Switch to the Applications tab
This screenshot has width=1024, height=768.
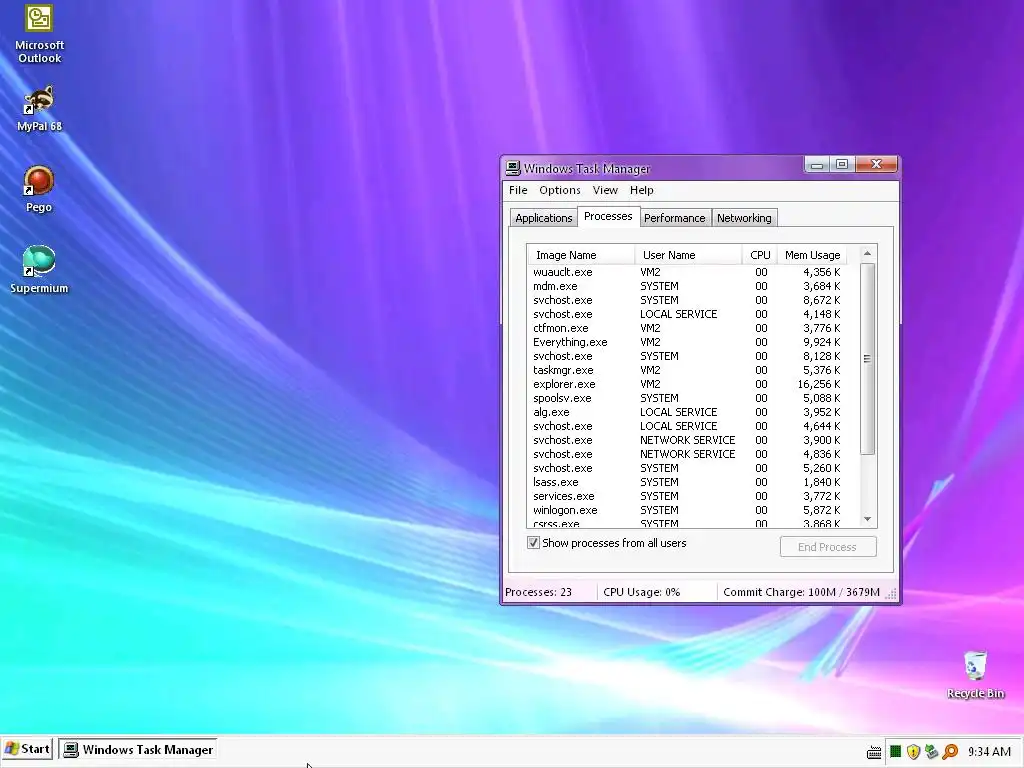[543, 218]
